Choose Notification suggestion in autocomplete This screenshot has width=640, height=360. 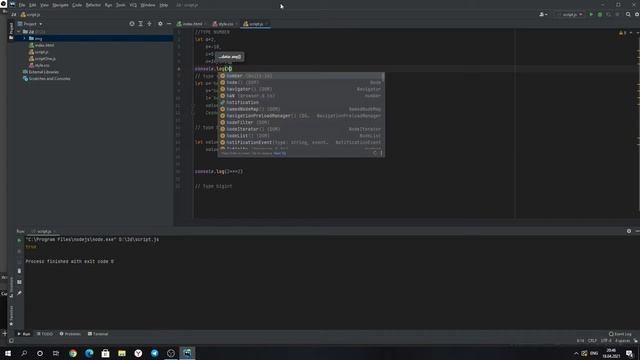[x=301, y=102]
